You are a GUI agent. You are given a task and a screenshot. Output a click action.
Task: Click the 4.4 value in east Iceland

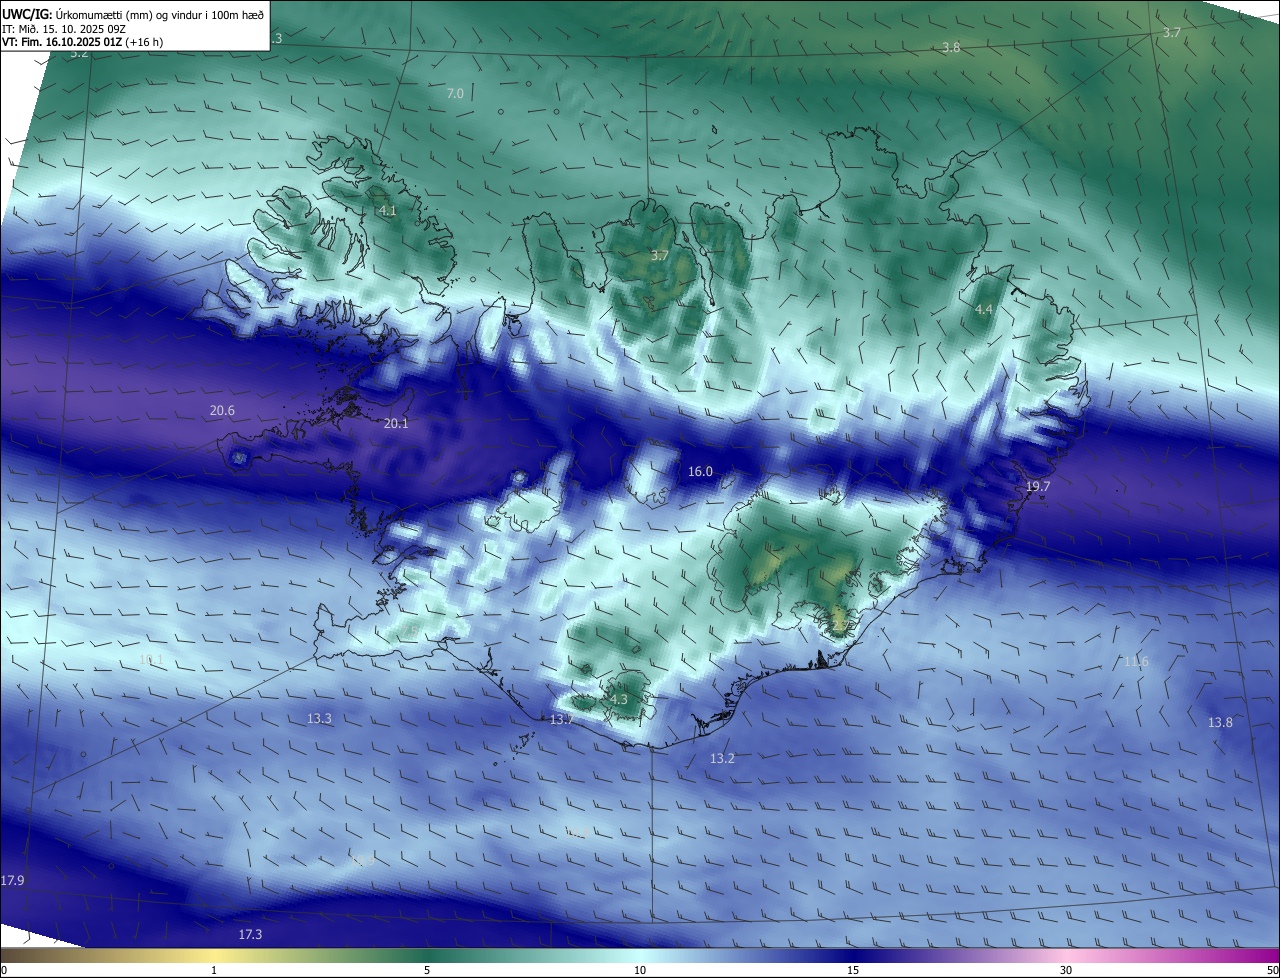984,310
